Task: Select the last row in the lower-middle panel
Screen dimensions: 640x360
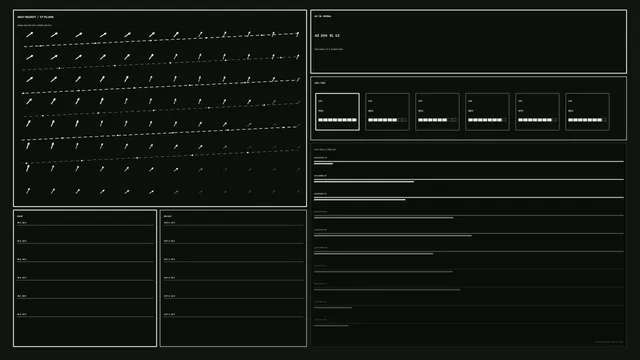Action: pyautogui.click(x=233, y=315)
